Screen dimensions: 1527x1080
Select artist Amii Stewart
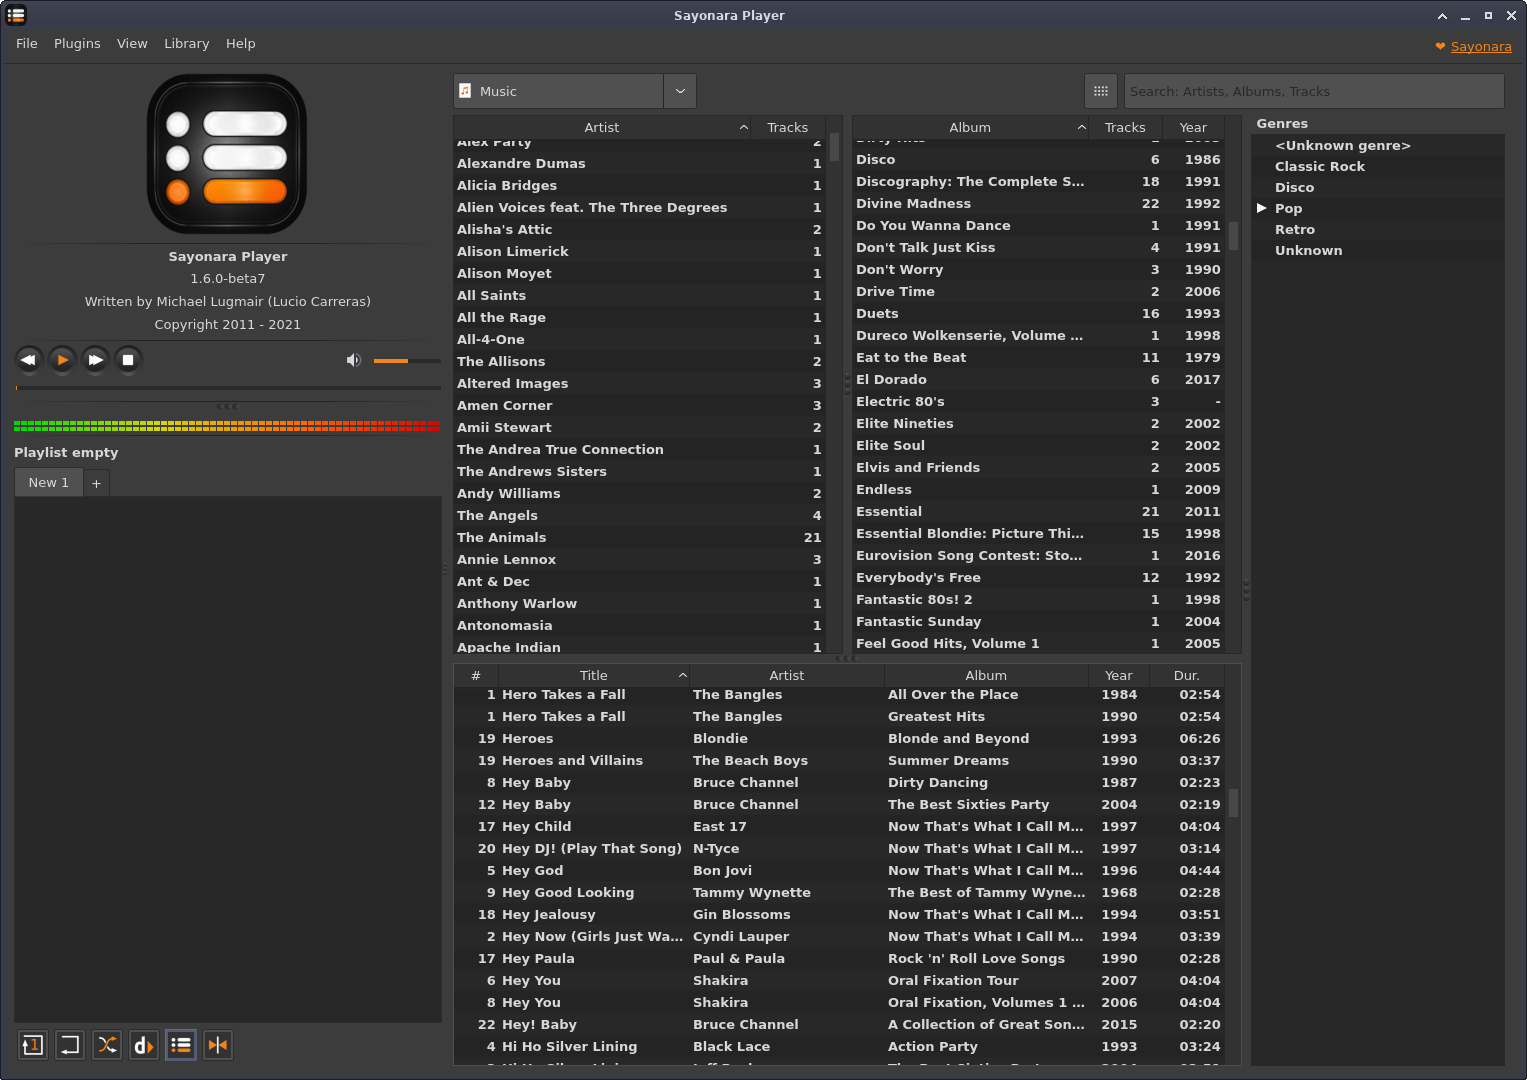639,427
